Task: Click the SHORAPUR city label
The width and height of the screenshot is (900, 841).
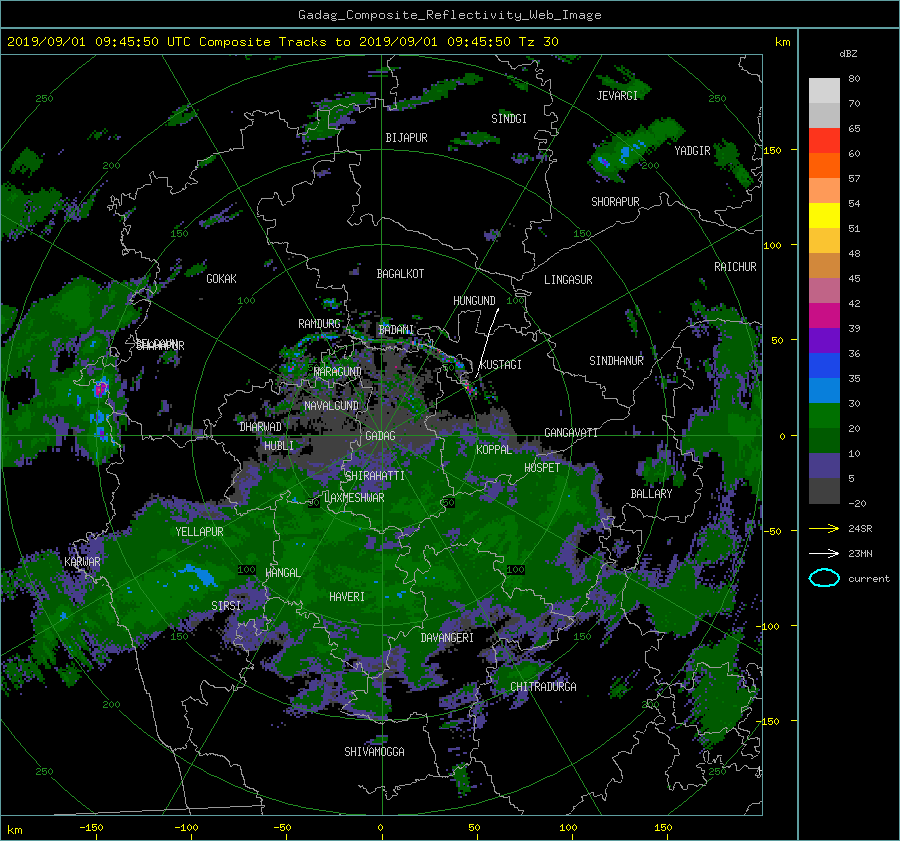Action: pos(615,202)
